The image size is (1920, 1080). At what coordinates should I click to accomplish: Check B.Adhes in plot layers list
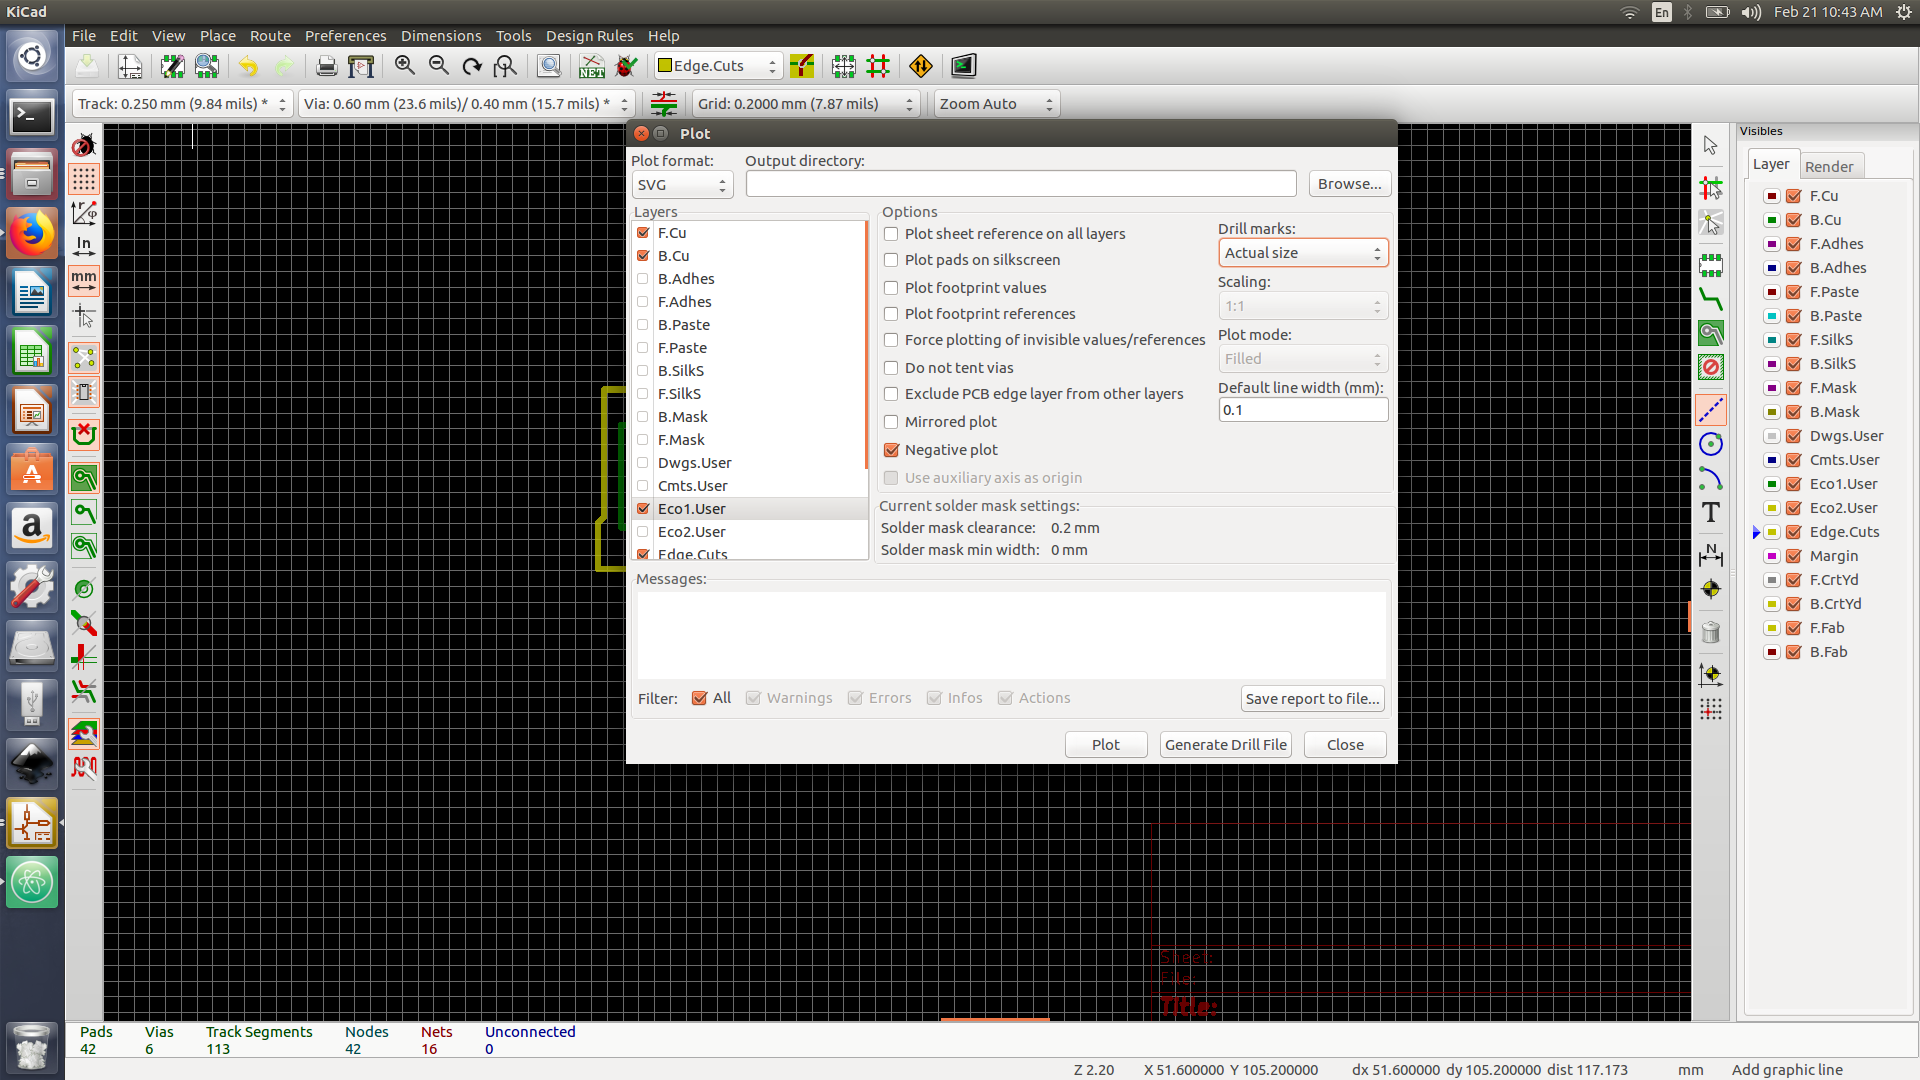pyautogui.click(x=643, y=279)
